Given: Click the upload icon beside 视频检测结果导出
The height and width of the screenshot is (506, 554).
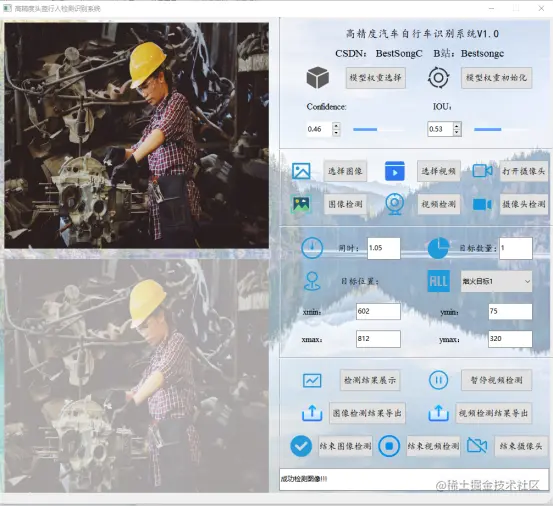Looking at the screenshot, I should coord(438,413).
